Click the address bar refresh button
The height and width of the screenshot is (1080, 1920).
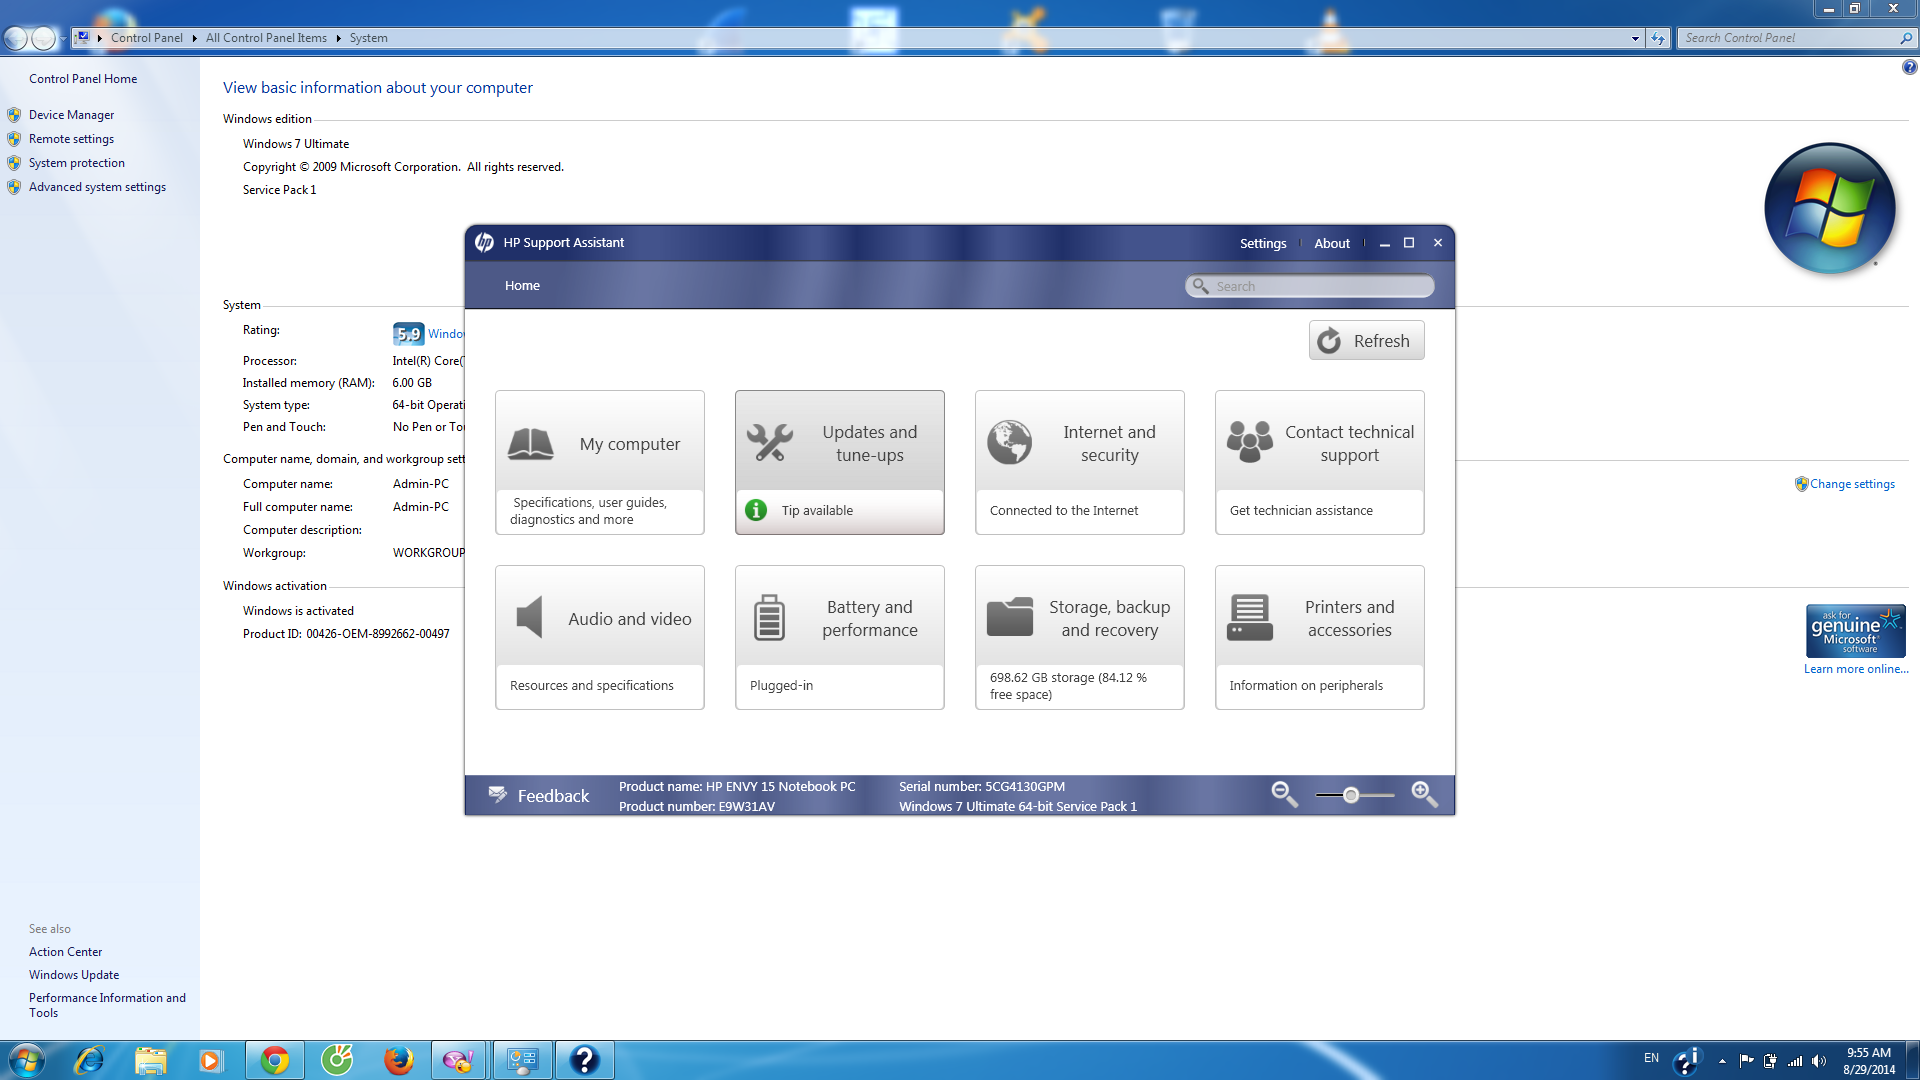pyautogui.click(x=1658, y=38)
